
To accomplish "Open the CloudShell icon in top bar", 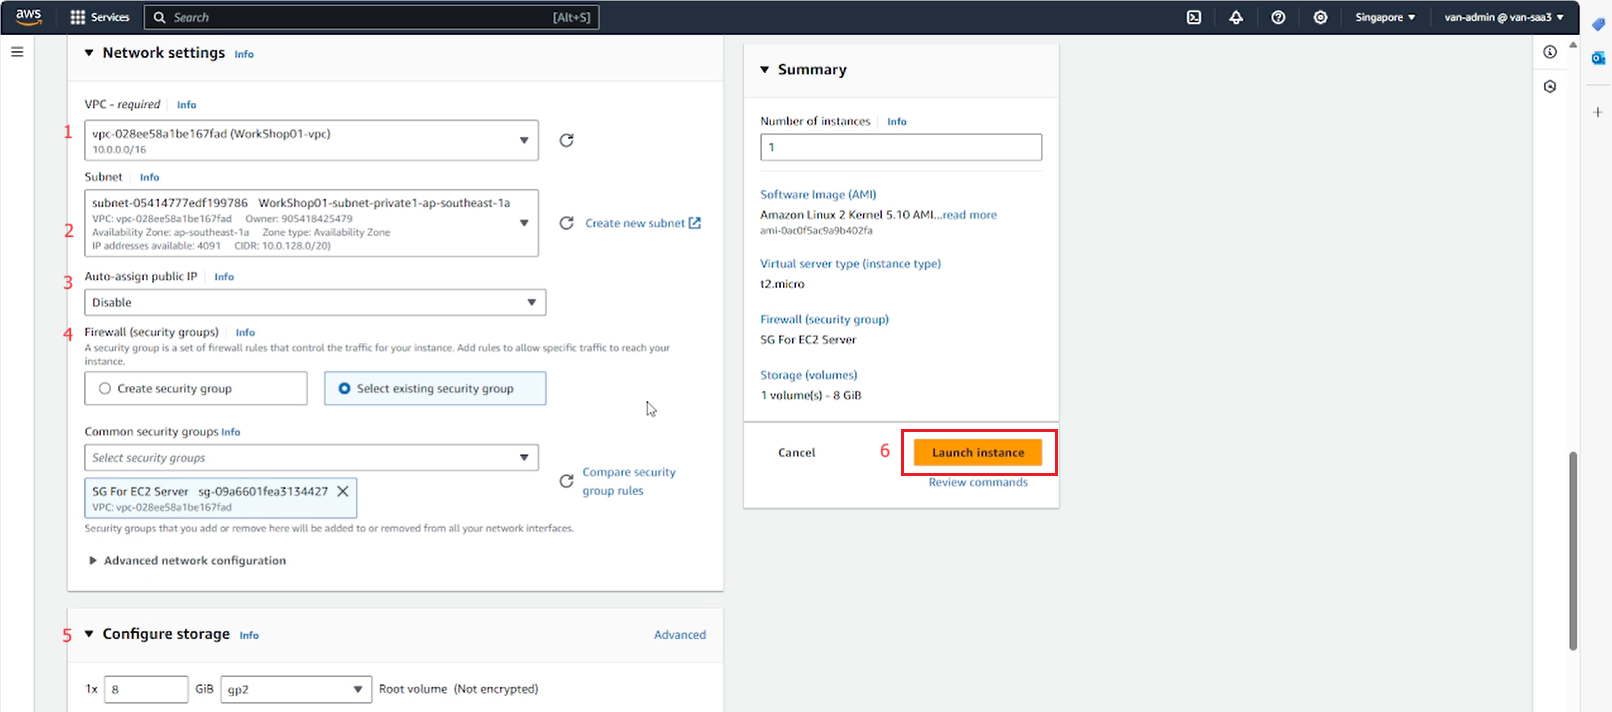I will [x=1194, y=17].
